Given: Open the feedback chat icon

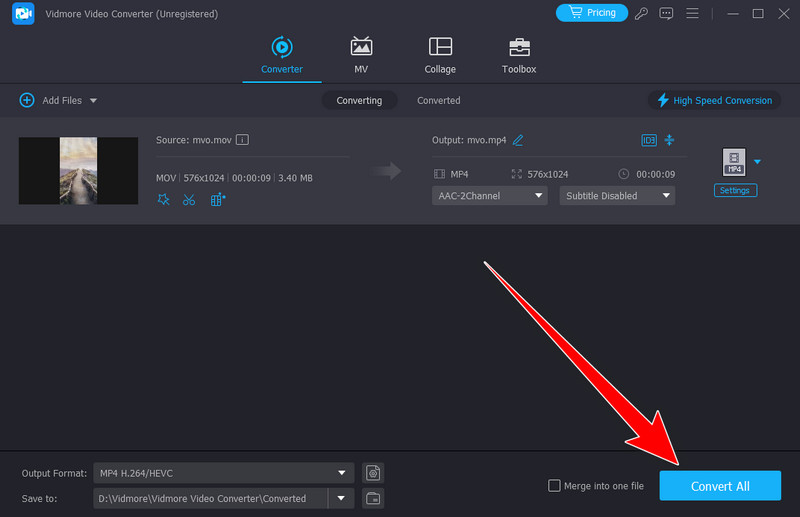Looking at the screenshot, I should click(x=664, y=13).
